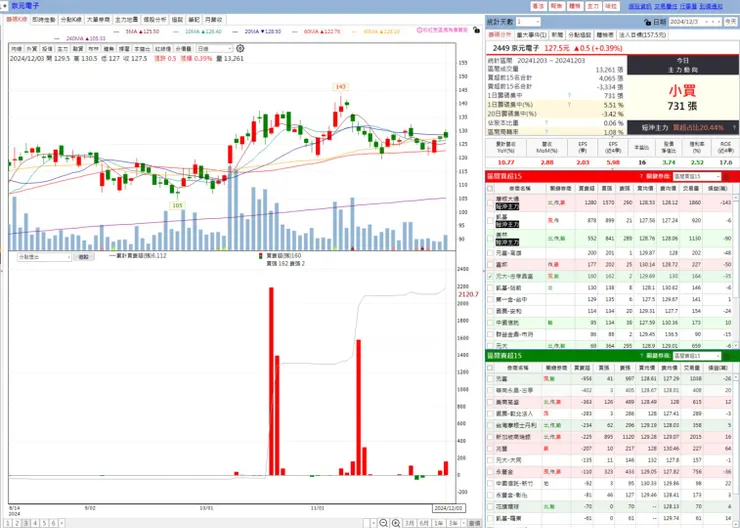The height and width of the screenshot is (528, 740).
Task: Click the red 主力 button in the top bar
Action: pyautogui.click(x=593, y=6)
